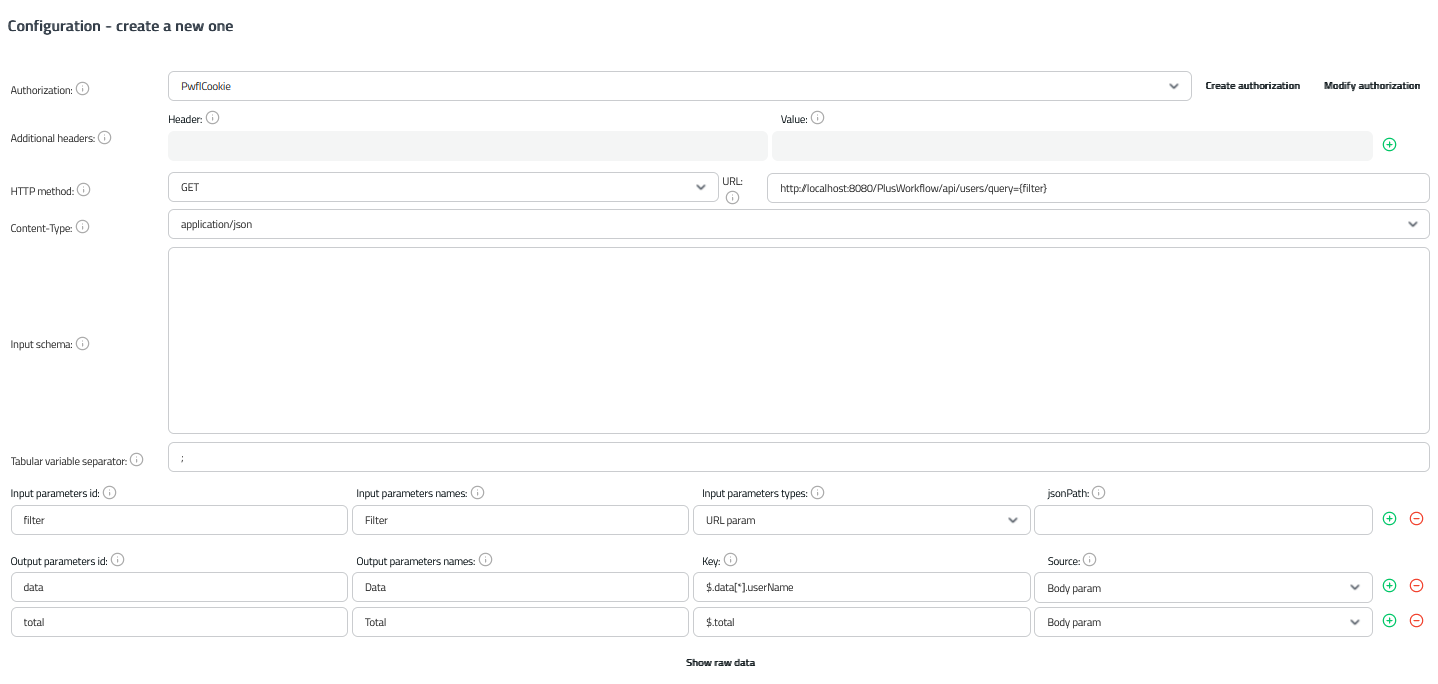This screenshot has width=1438, height=684.
Task: Click the info icon beside jsonPath label
Action: (1098, 493)
